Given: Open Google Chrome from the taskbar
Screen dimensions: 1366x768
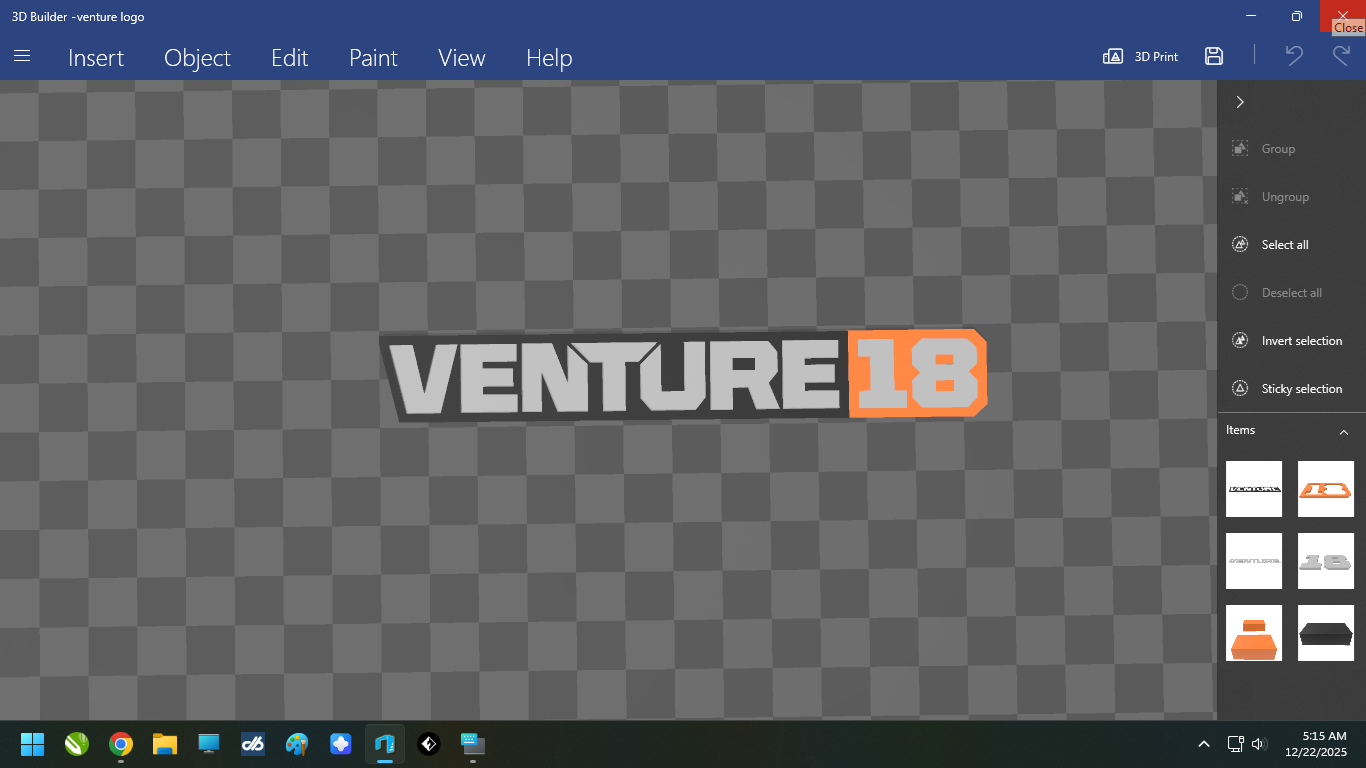Looking at the screenshot, I should [x=121, y=744].
